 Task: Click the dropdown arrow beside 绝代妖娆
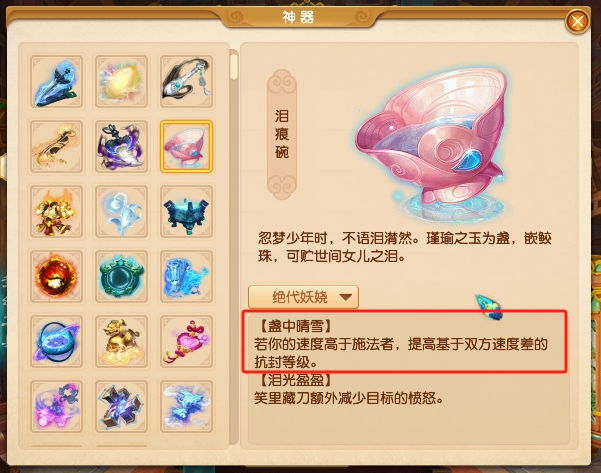(346, 297)
